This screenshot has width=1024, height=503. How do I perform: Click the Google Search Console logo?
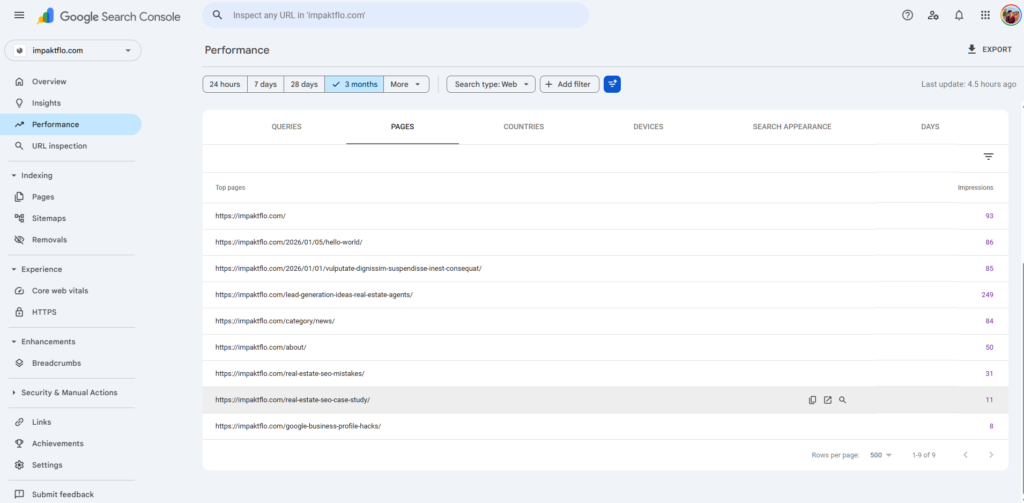pyautogui.click(x=109, y=16)
